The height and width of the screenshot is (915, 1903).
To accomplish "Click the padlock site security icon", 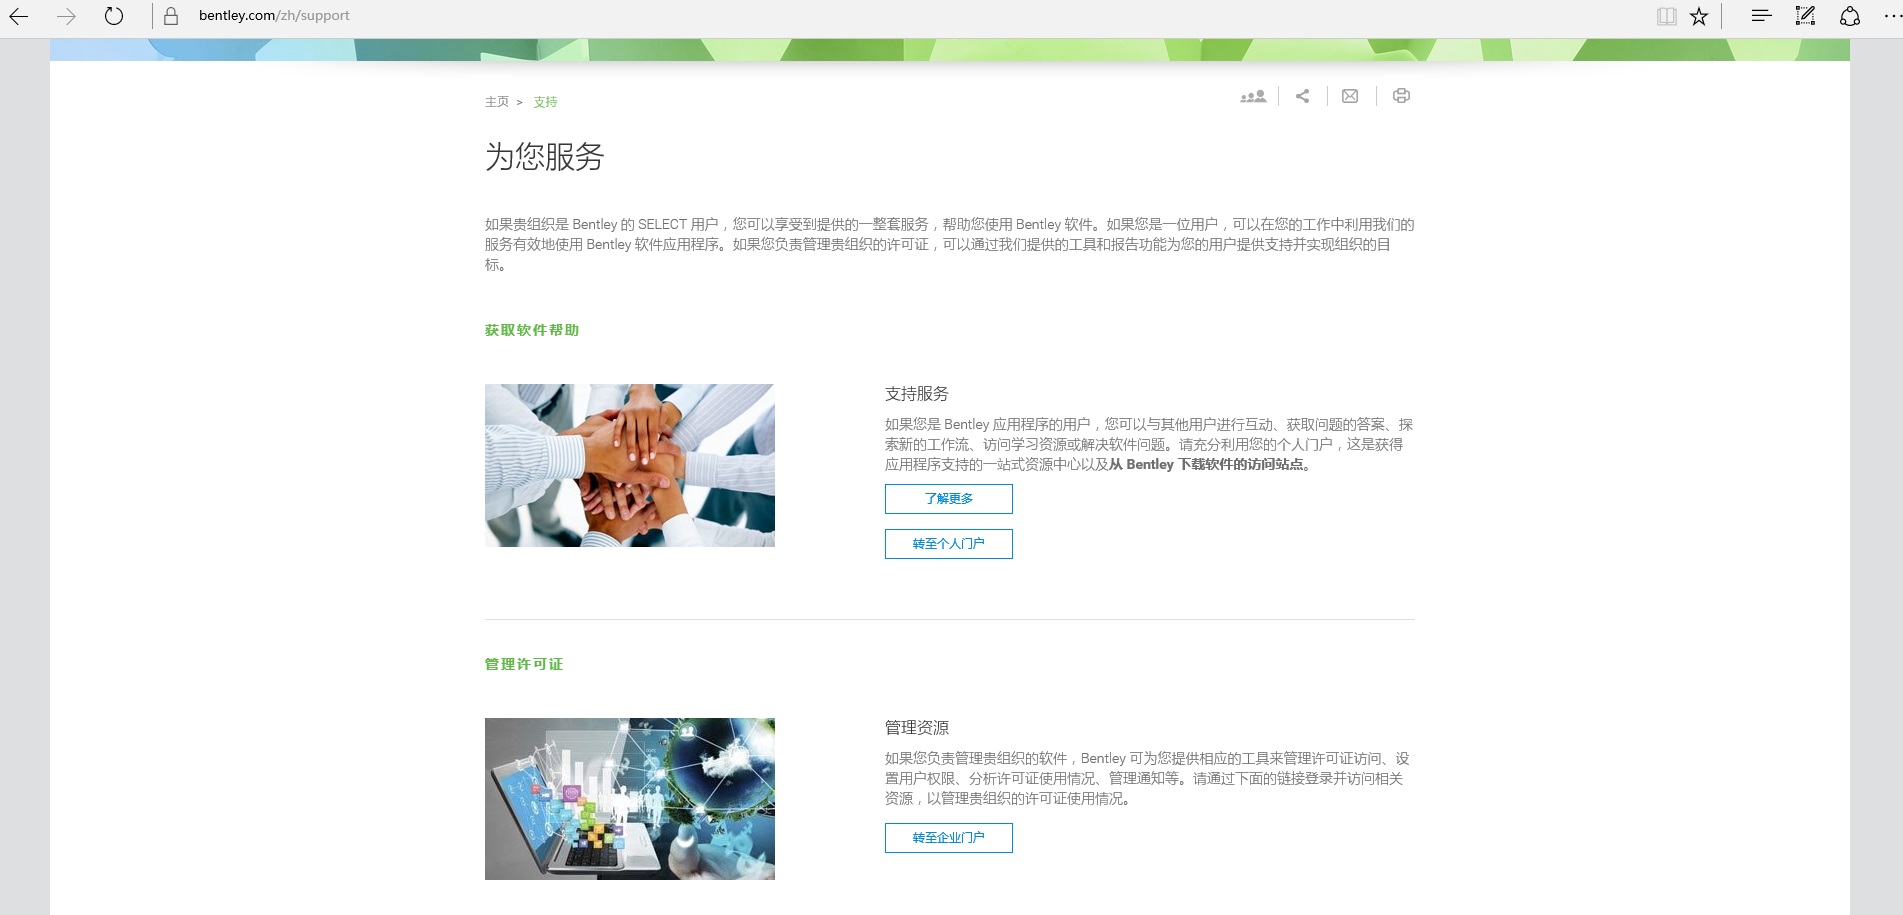I will coord(171,16).
